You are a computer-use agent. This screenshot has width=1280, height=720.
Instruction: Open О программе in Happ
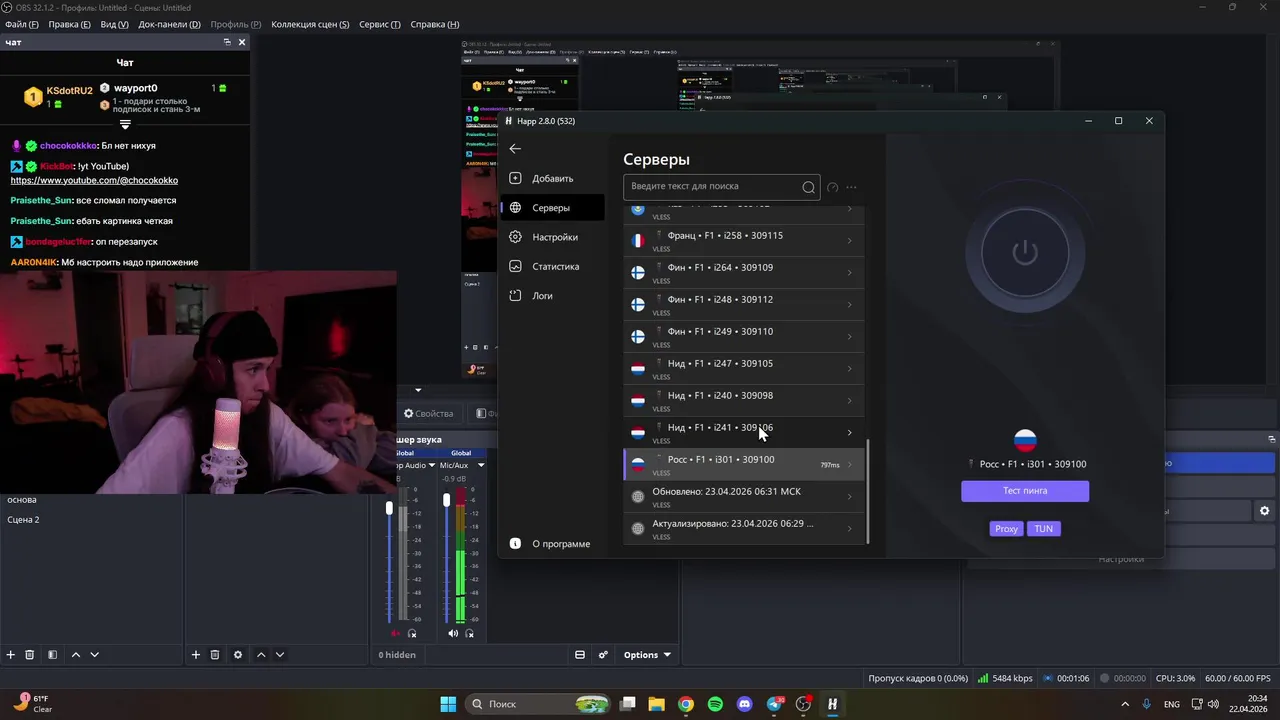[x=552, y=544]
